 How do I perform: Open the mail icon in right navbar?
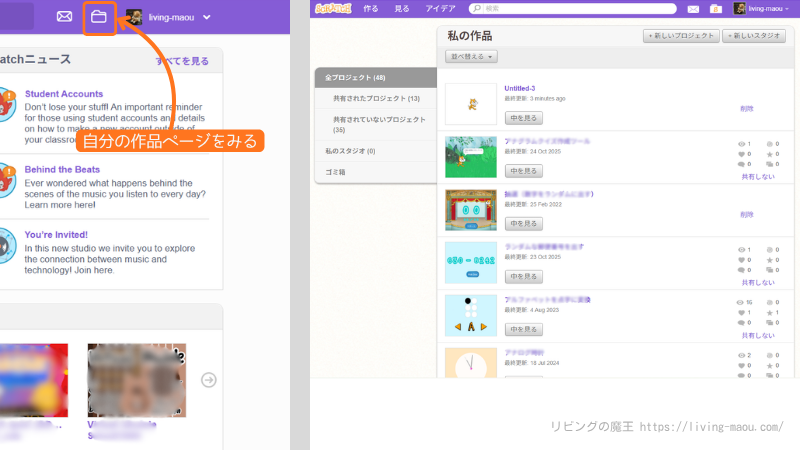696,8
